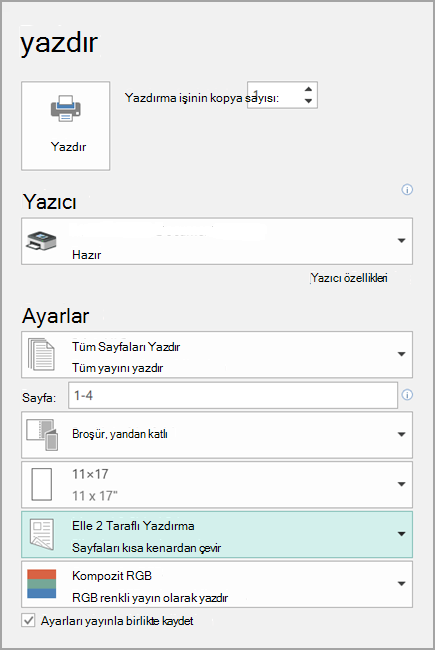This screenshot has width=435, height=650.
Task: Open the printer selection dropdown
Action: [x=217, y=241]
